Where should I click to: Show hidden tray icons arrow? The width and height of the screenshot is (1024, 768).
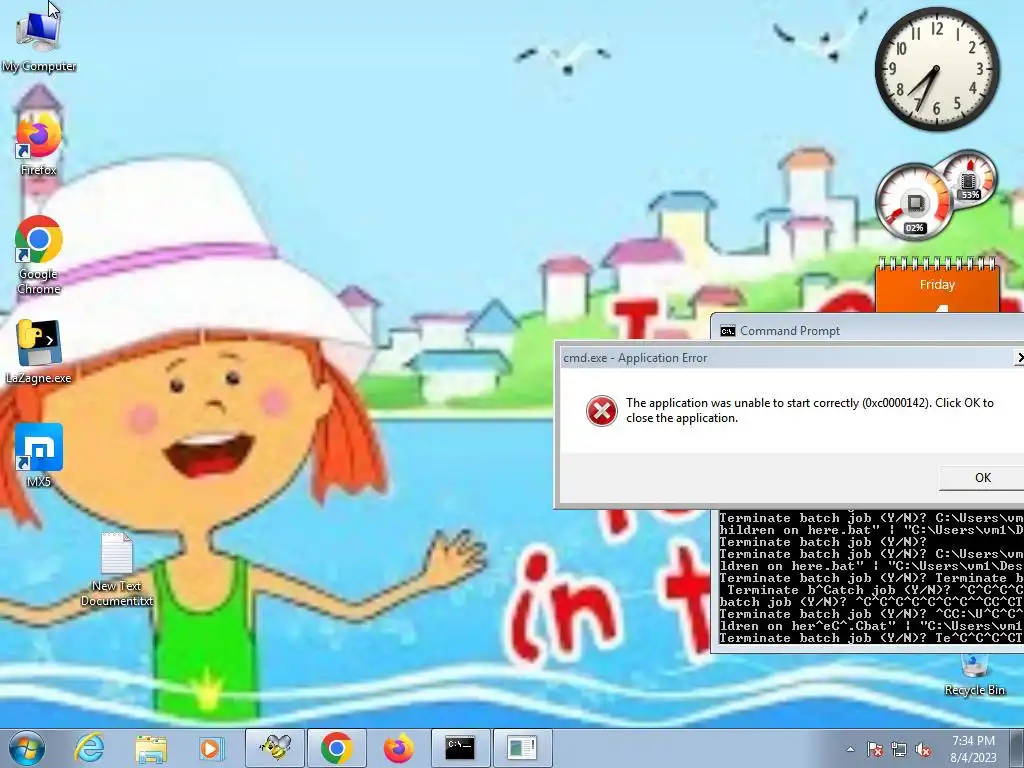(x=850, y=749)
